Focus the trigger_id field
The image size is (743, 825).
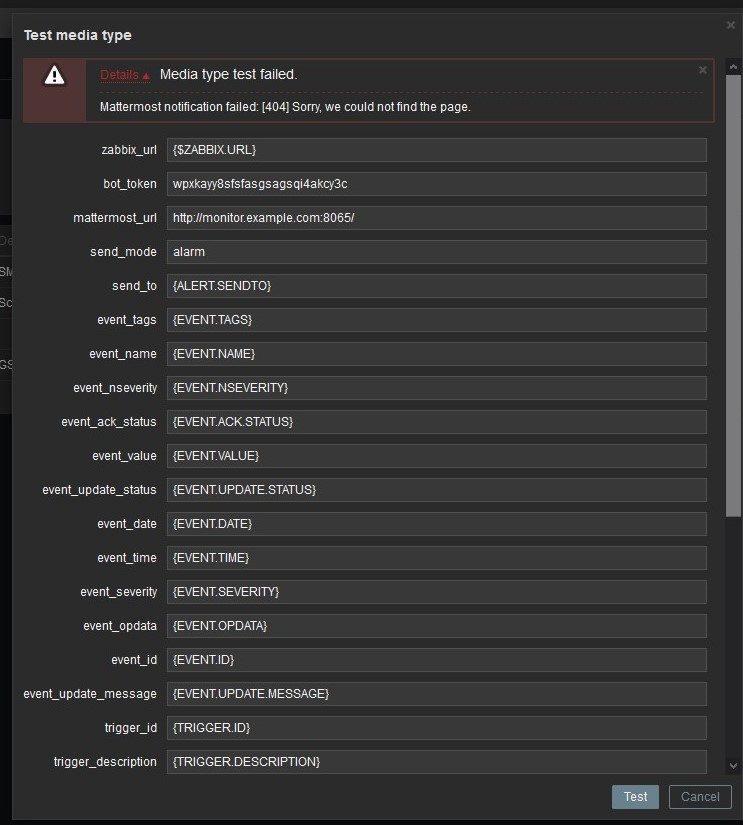coord(437,728)
